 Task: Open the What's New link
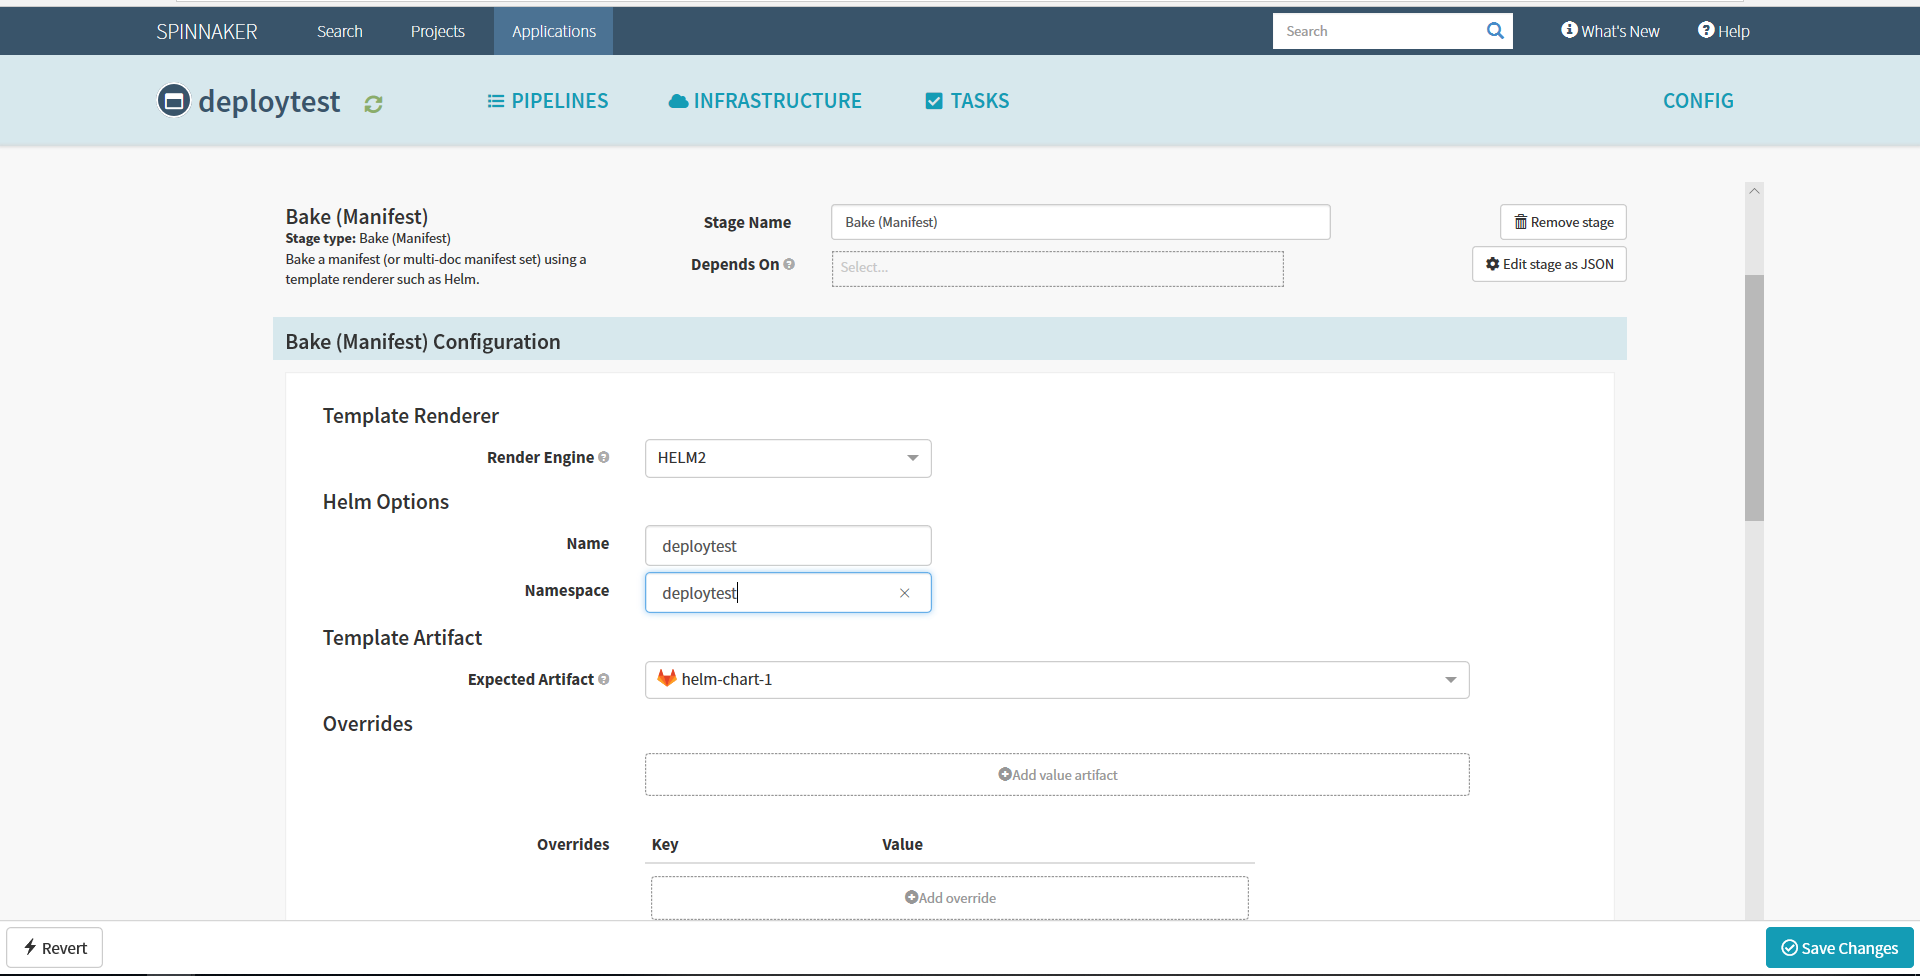tap(1610, 31)
